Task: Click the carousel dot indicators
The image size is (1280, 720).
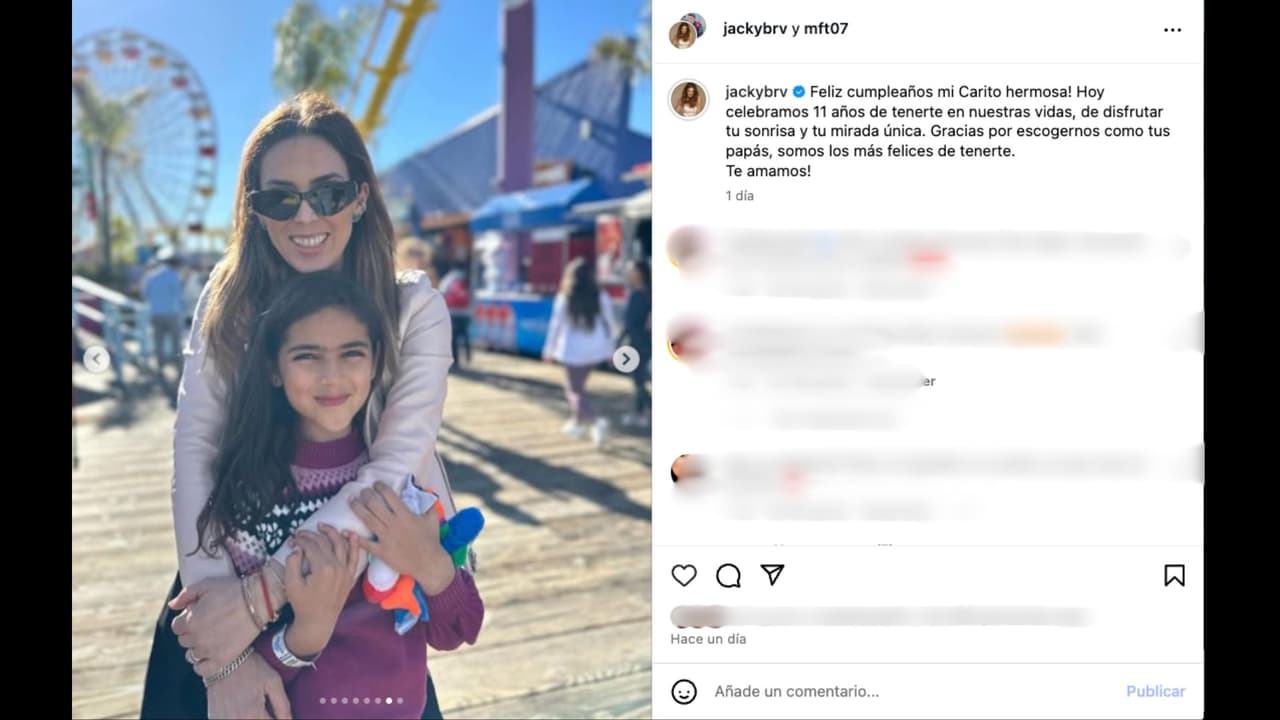Action: pyautogui.click(x=361, y=701)
